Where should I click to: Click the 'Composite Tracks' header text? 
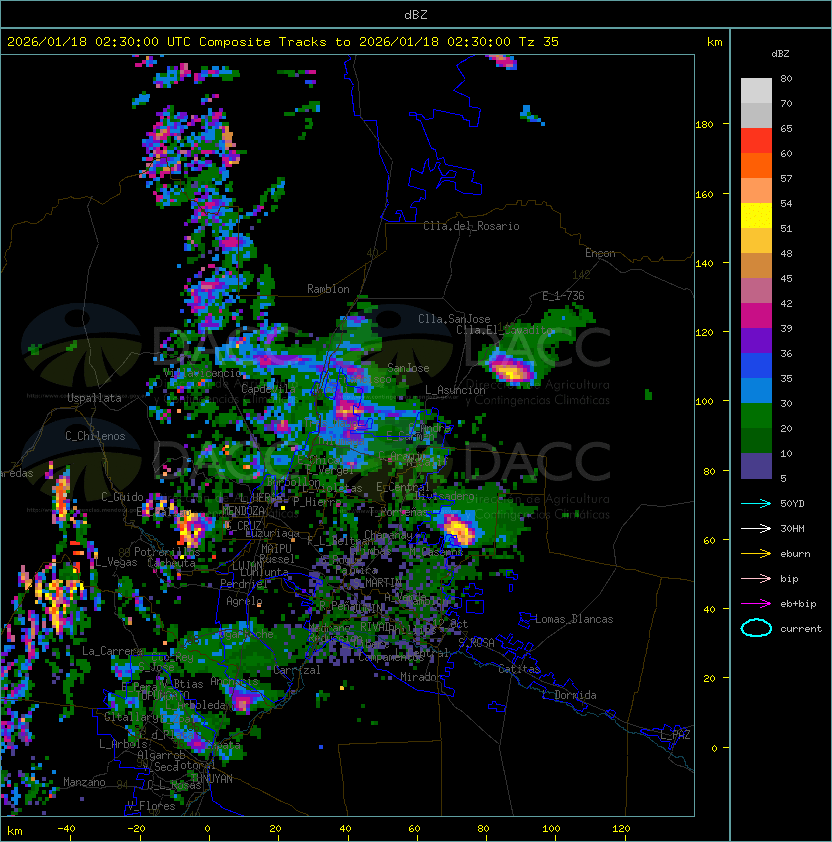tap(263, 42)
